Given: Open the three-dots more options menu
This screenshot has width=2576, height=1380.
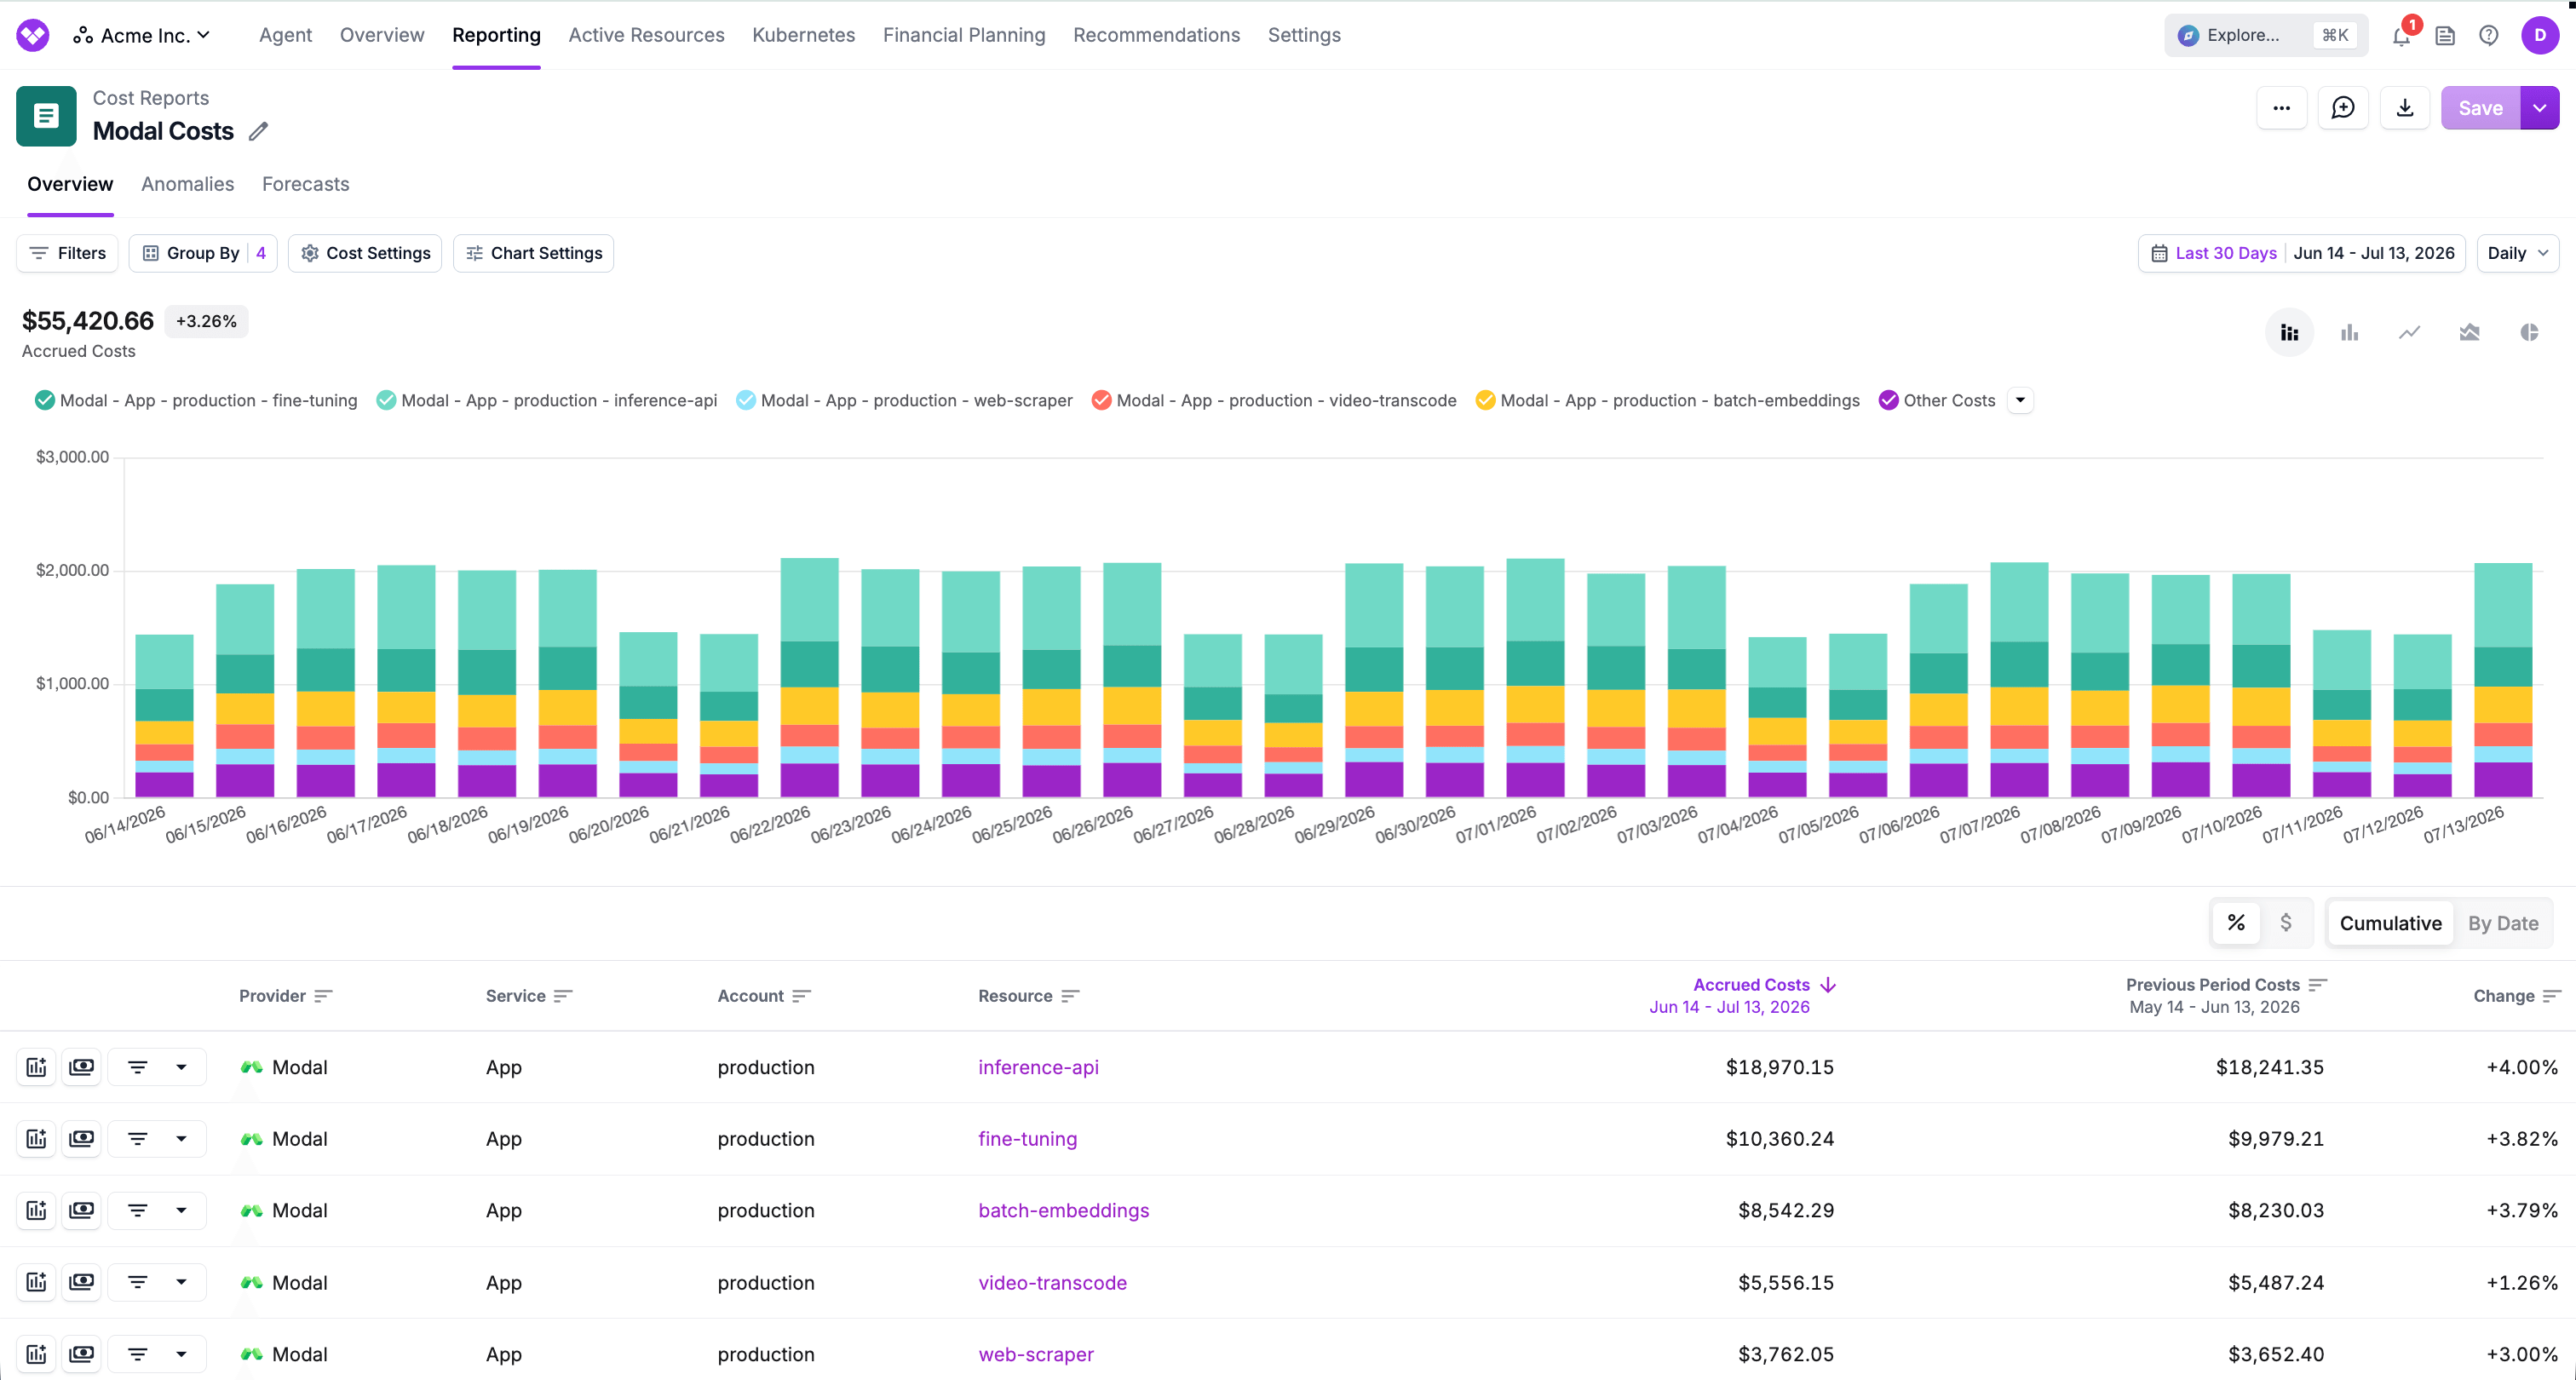Looking at the screenshot, I should click(2281, 108).
